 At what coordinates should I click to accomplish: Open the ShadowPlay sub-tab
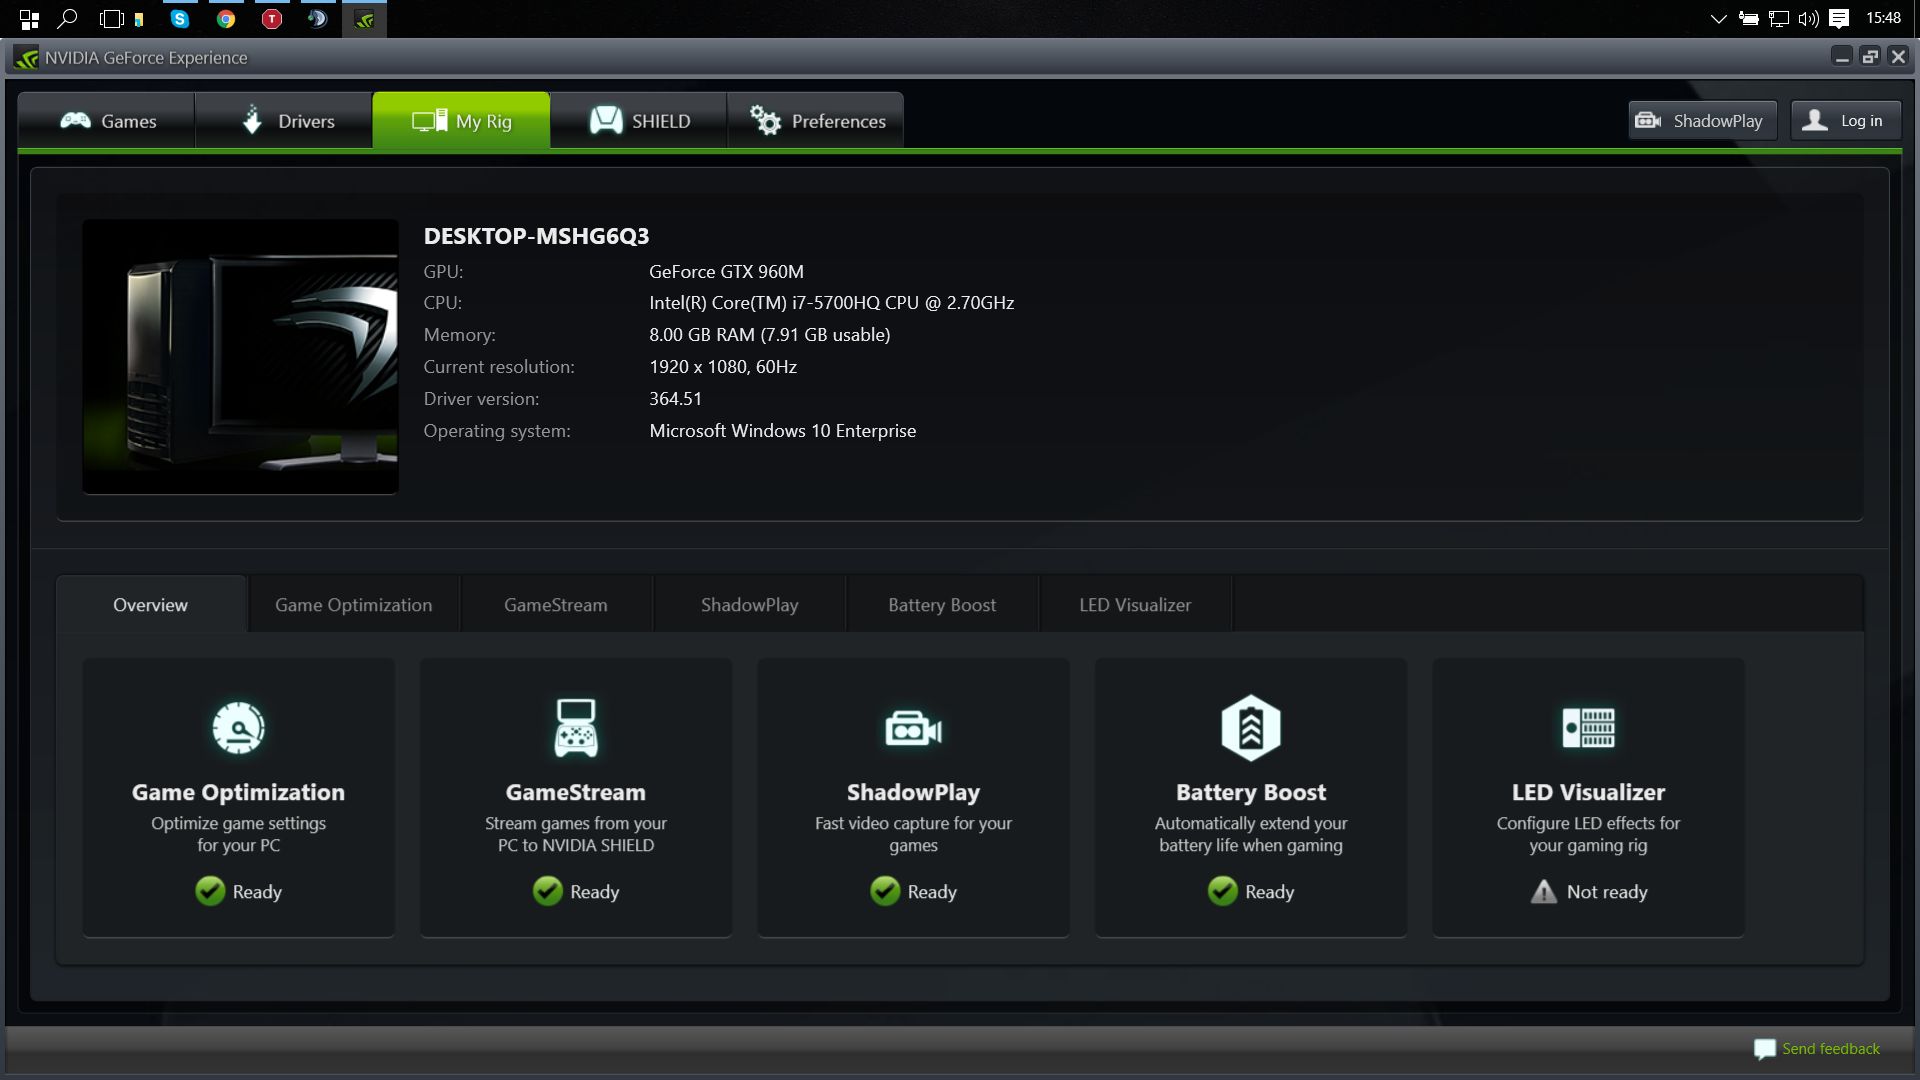click(750, 605)
